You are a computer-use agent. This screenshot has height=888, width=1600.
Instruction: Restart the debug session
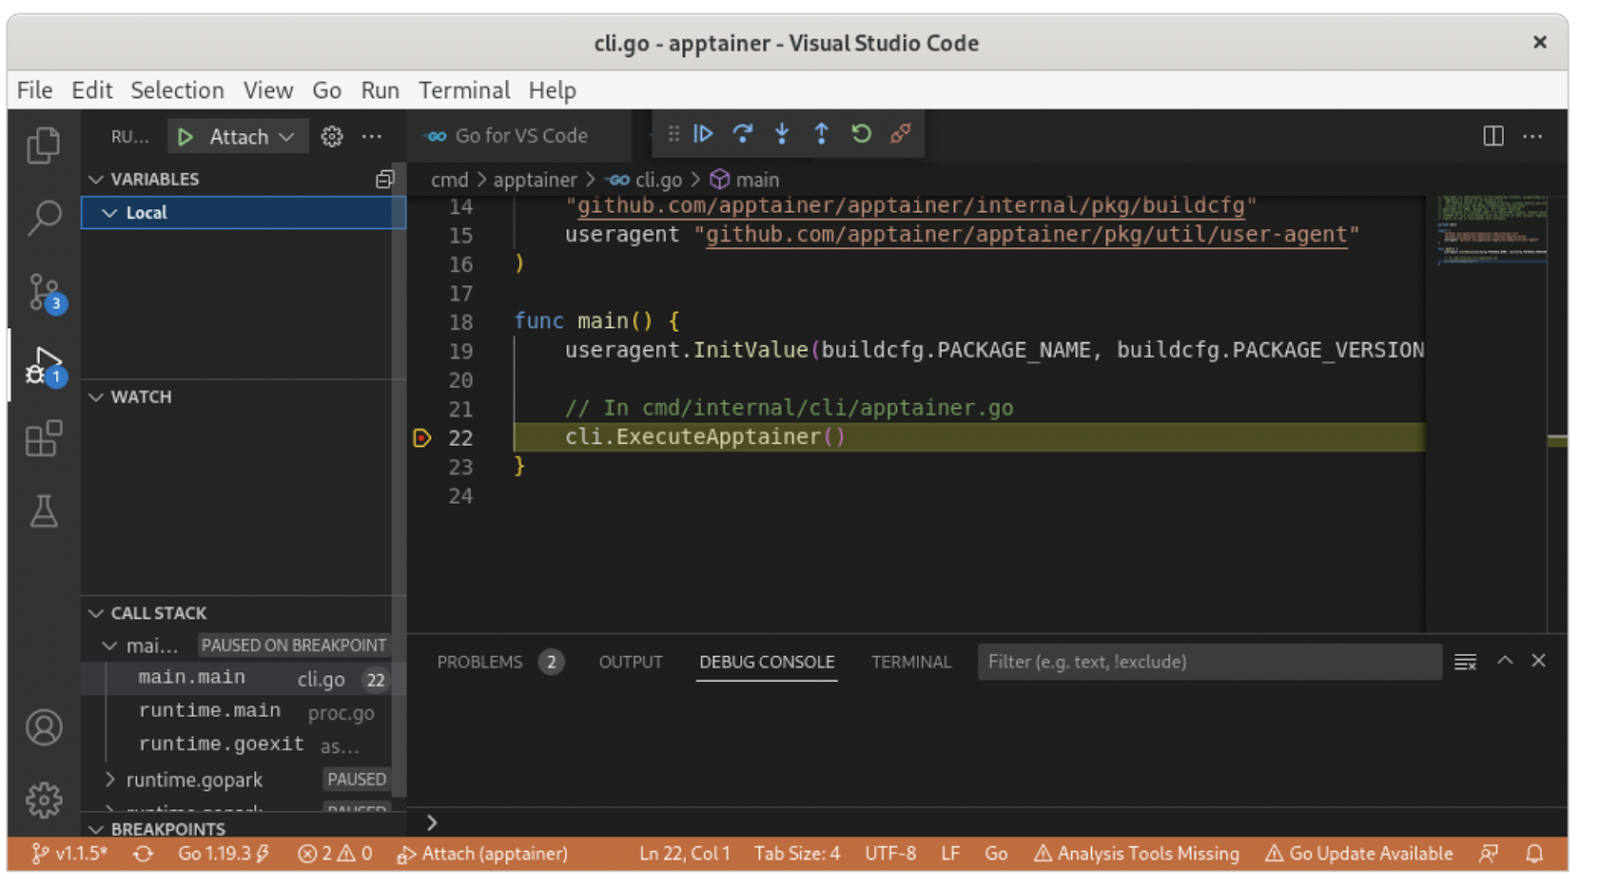tap(861, 134)
